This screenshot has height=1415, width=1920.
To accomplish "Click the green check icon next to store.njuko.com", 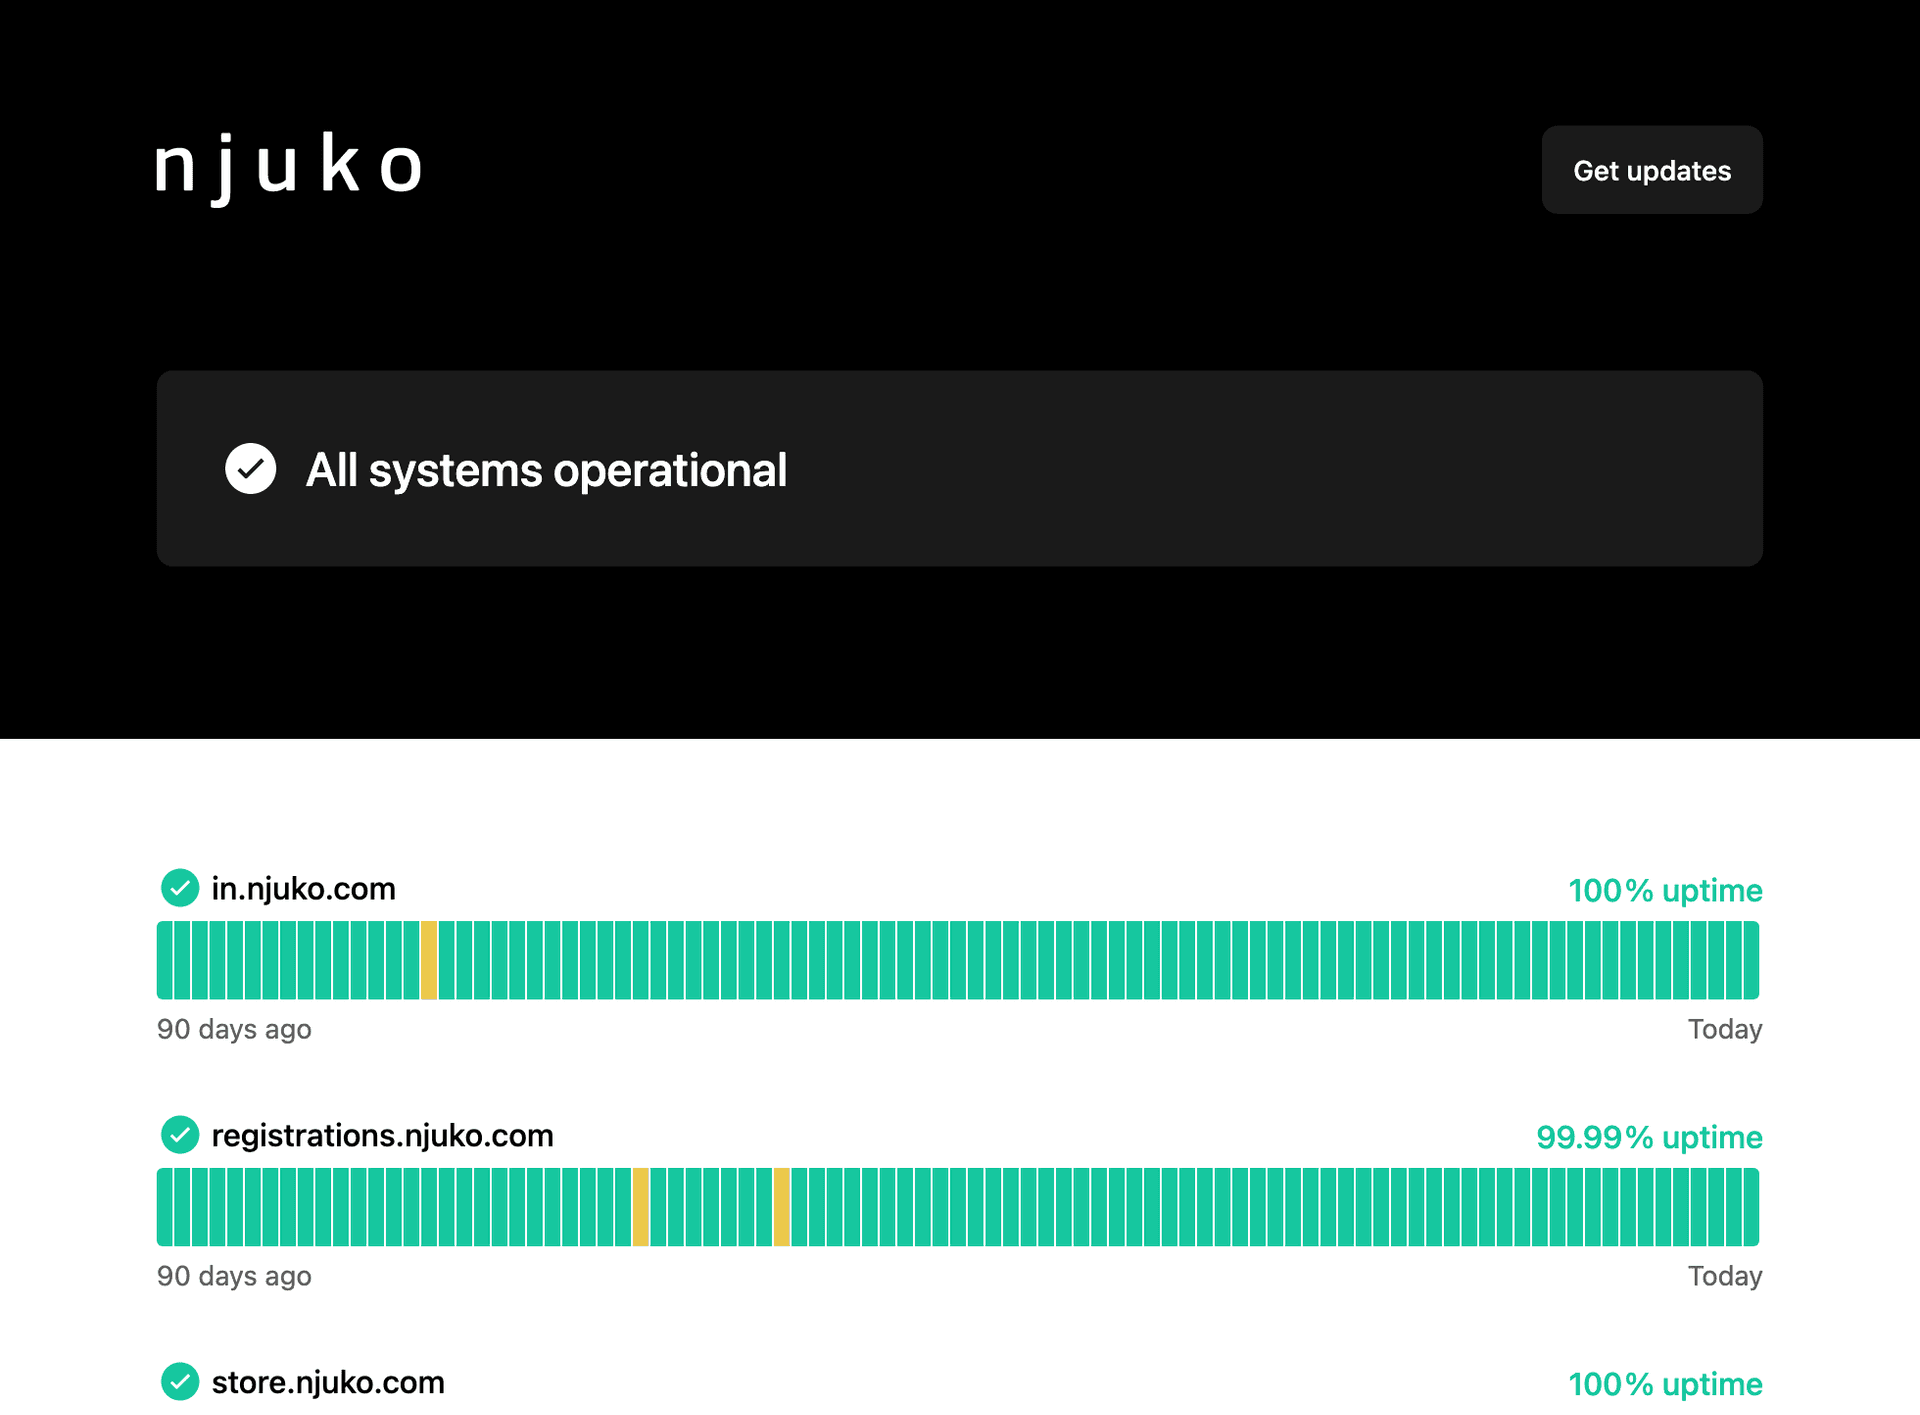I will click(180, 1382).
